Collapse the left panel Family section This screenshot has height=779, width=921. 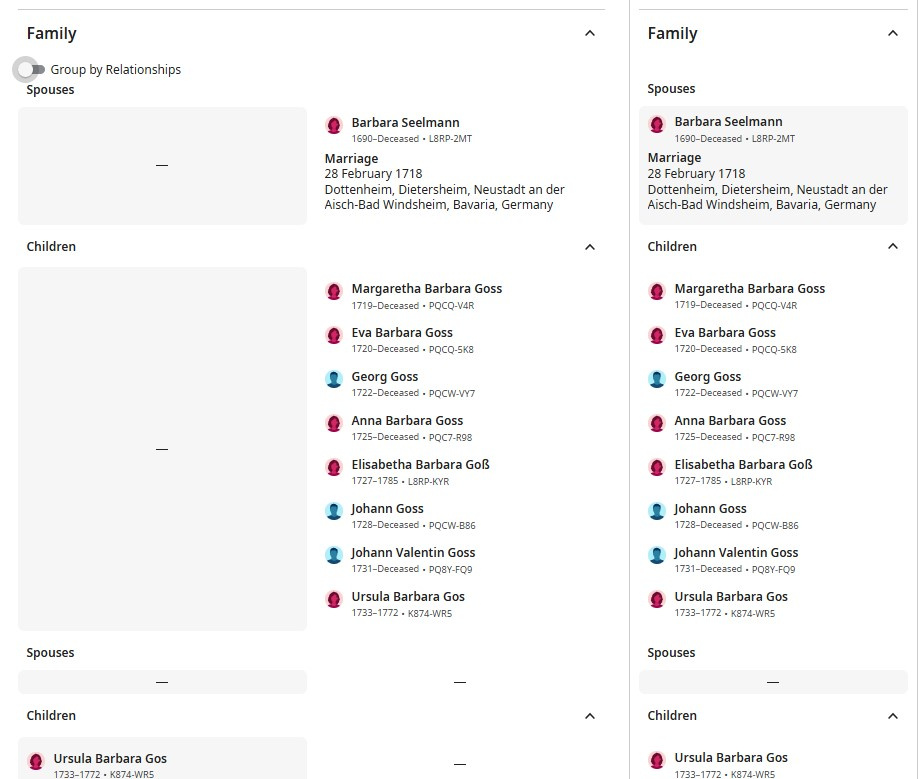[x=590, y=33]
